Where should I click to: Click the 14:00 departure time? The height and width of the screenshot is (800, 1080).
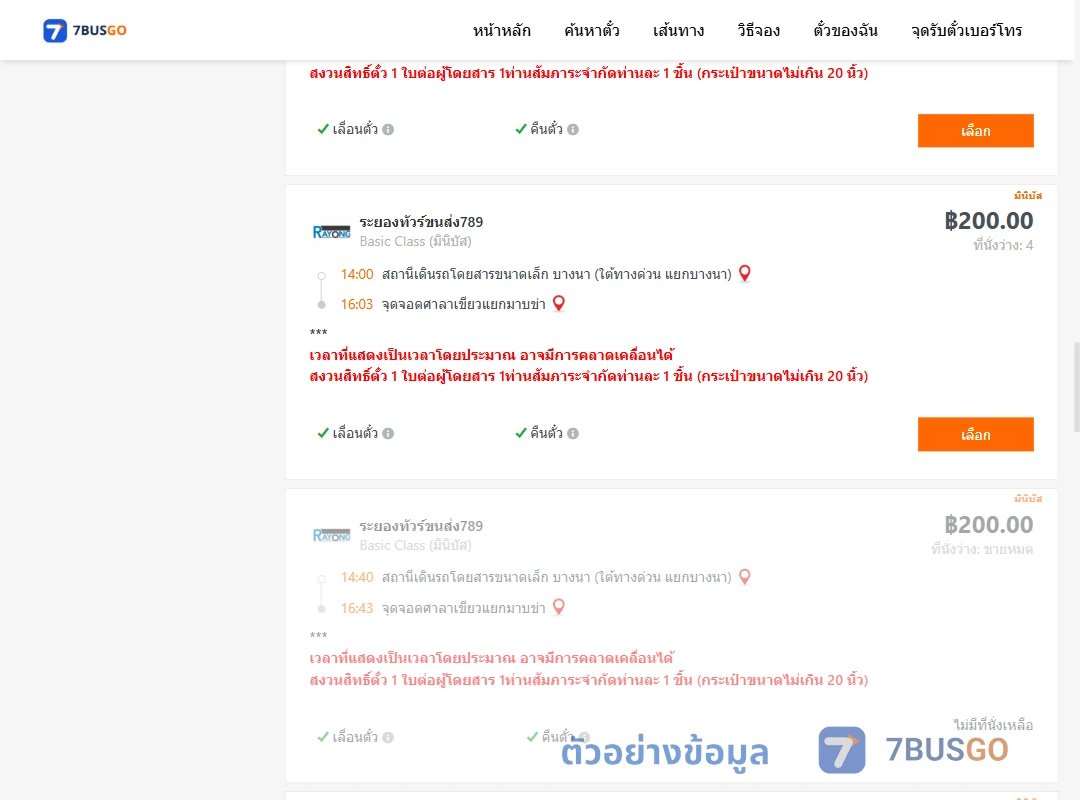click(x=357, y=274)
